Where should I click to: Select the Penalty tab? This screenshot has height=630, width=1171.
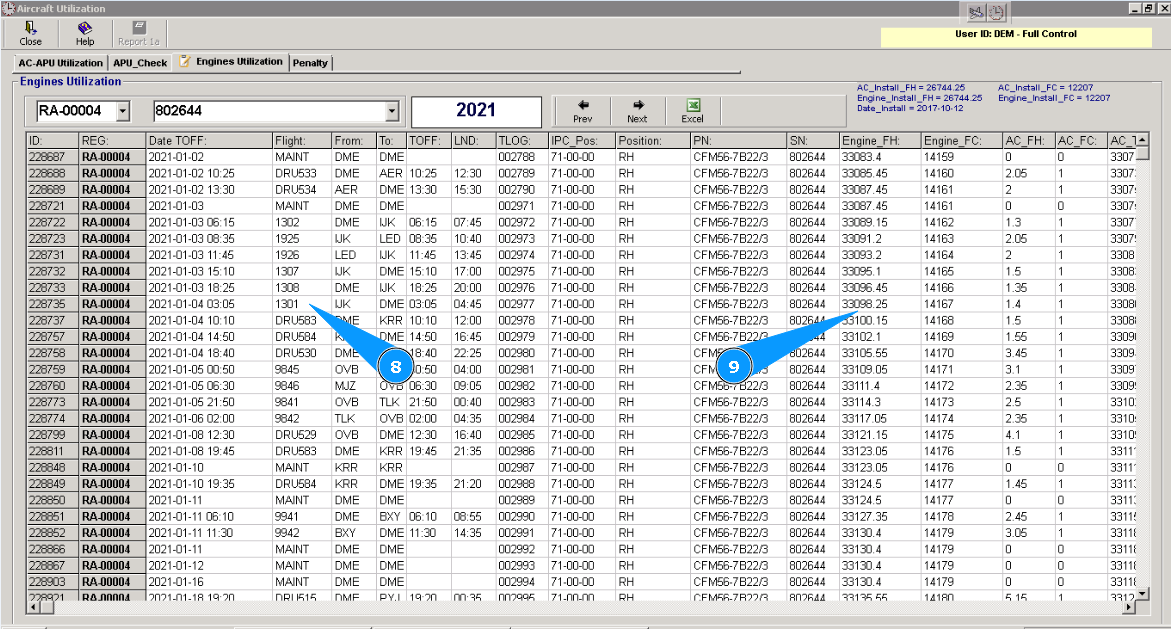click(310, 63)
